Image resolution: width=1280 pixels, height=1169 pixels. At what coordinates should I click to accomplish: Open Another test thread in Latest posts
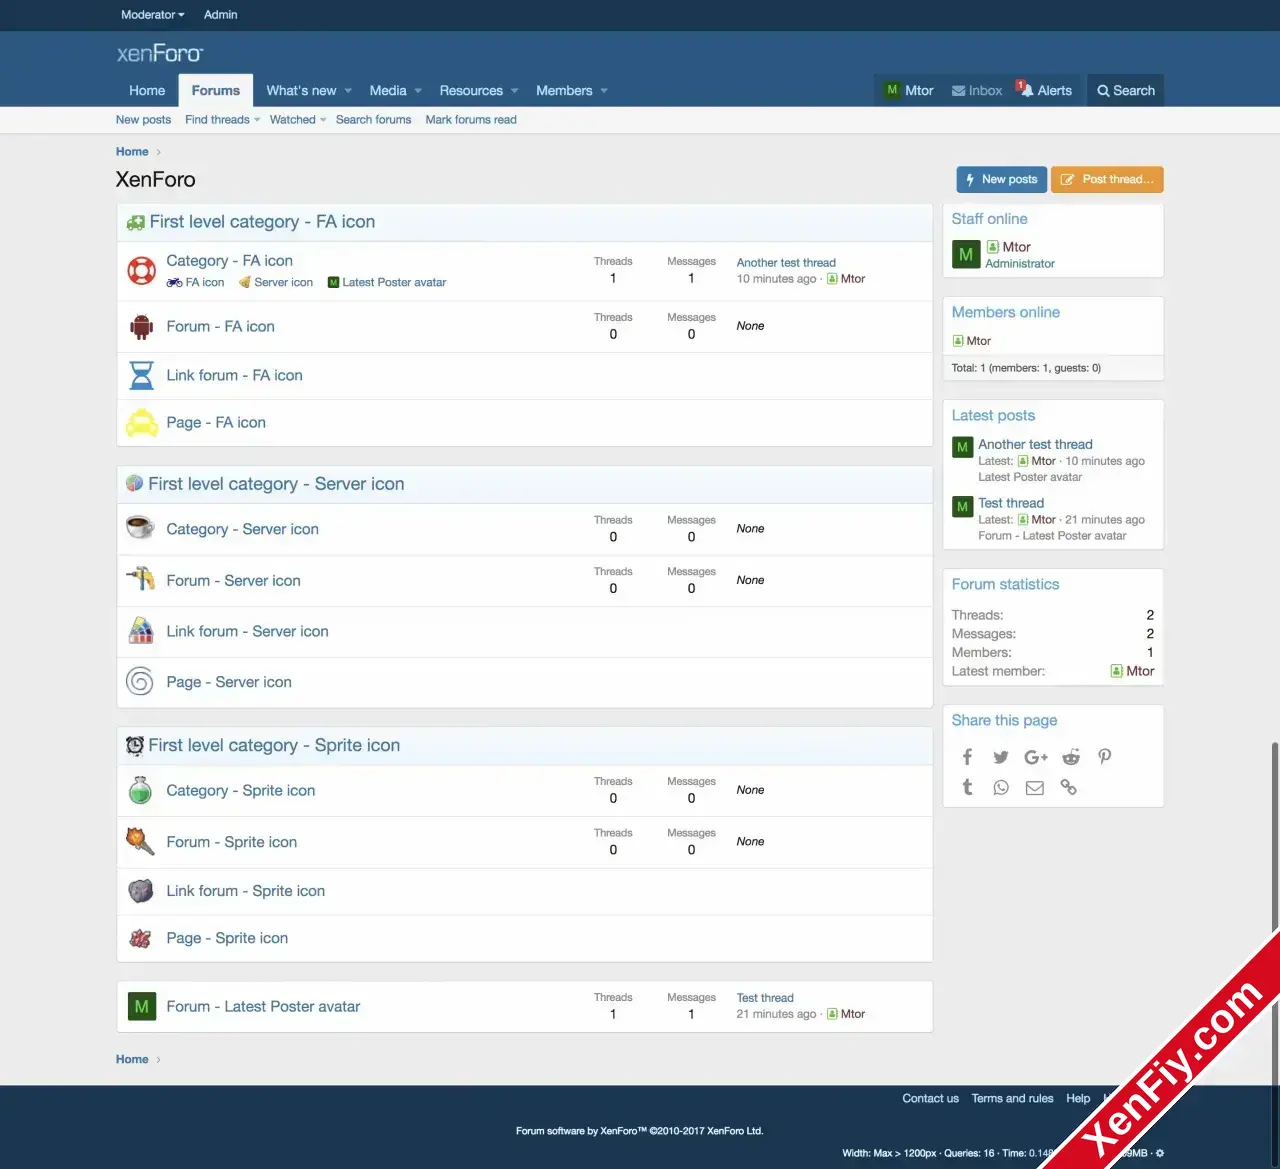click(1035, 444)
